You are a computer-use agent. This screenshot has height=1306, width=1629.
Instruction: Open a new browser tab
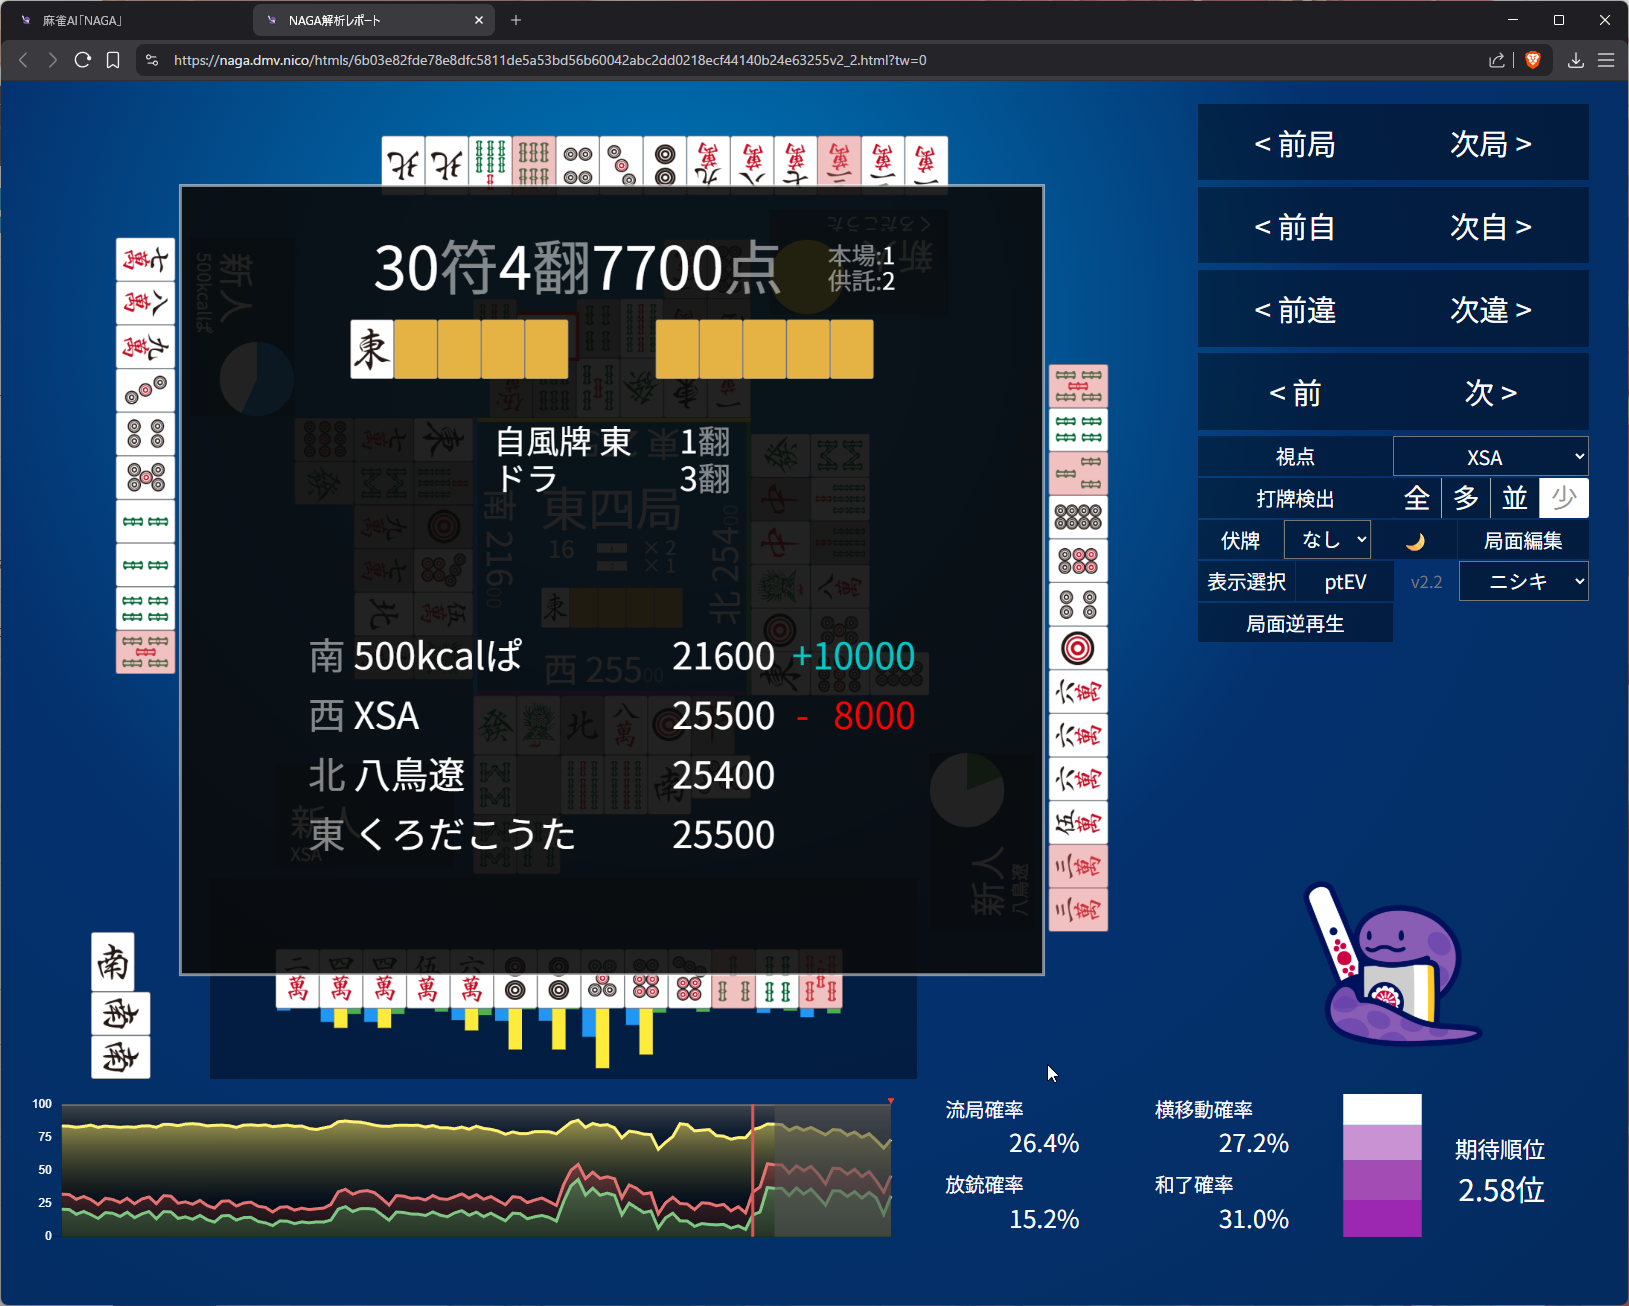516,20
